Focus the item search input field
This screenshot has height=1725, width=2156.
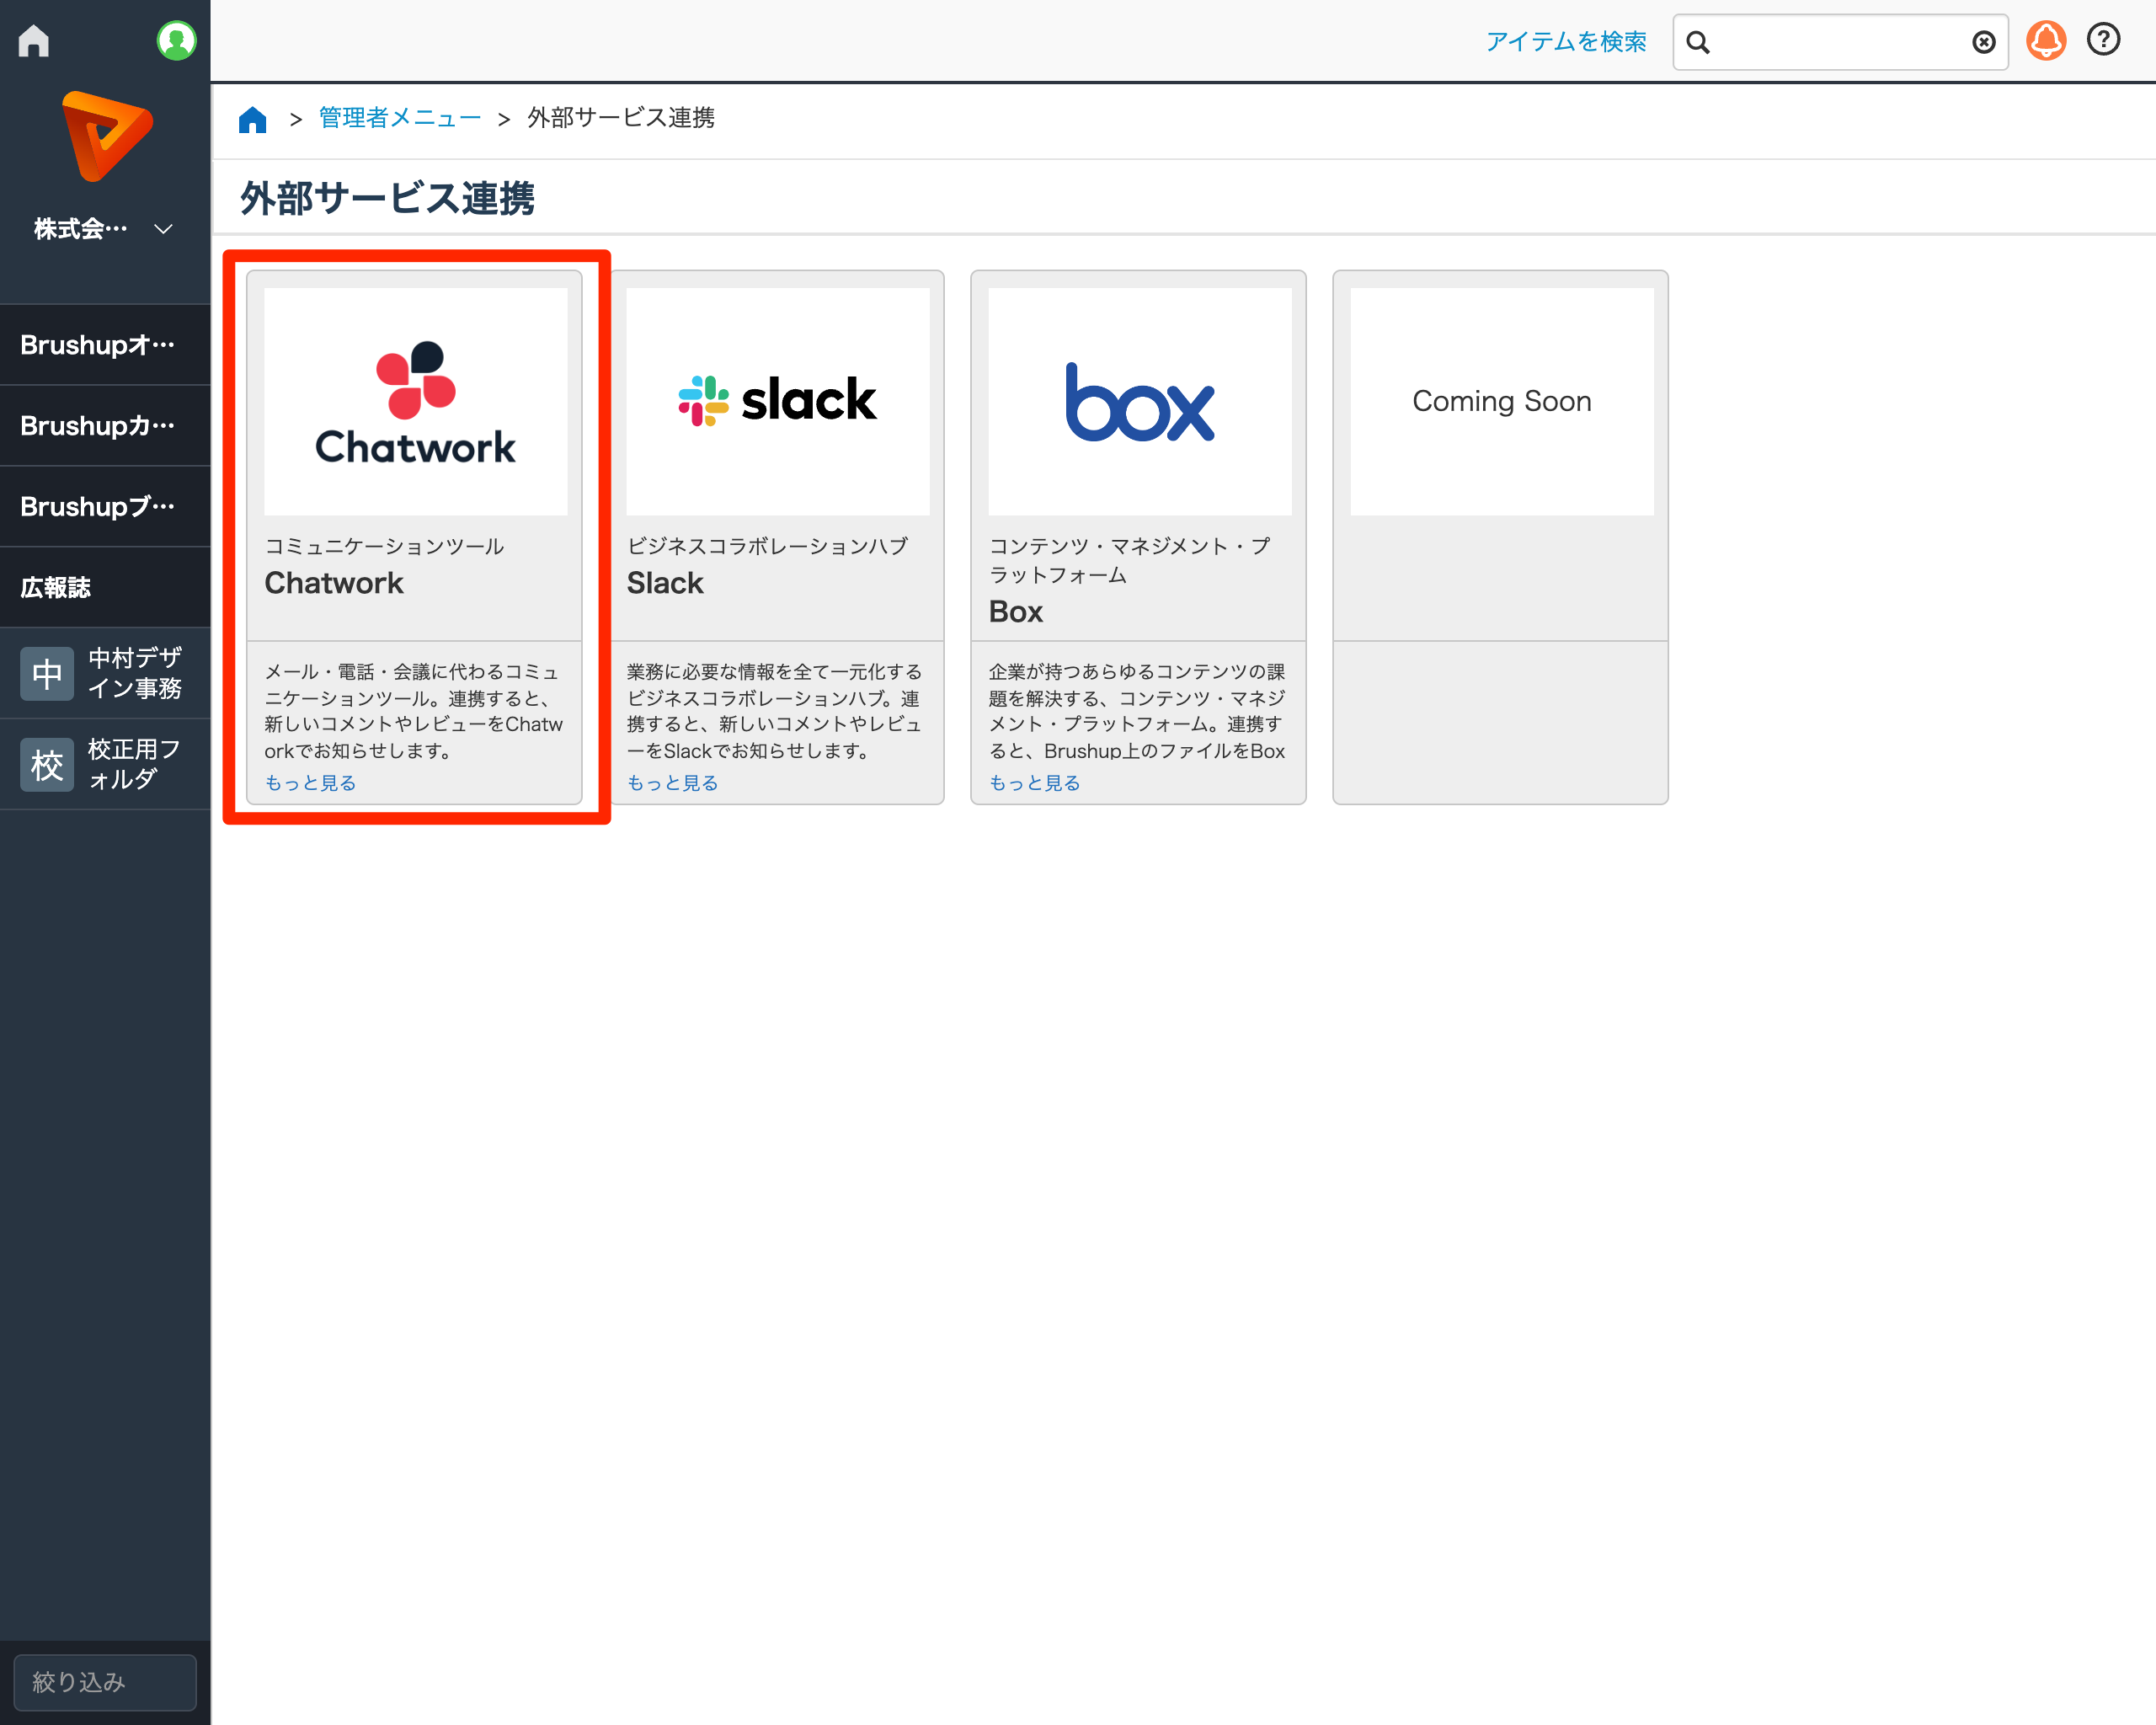point(1840,42)
